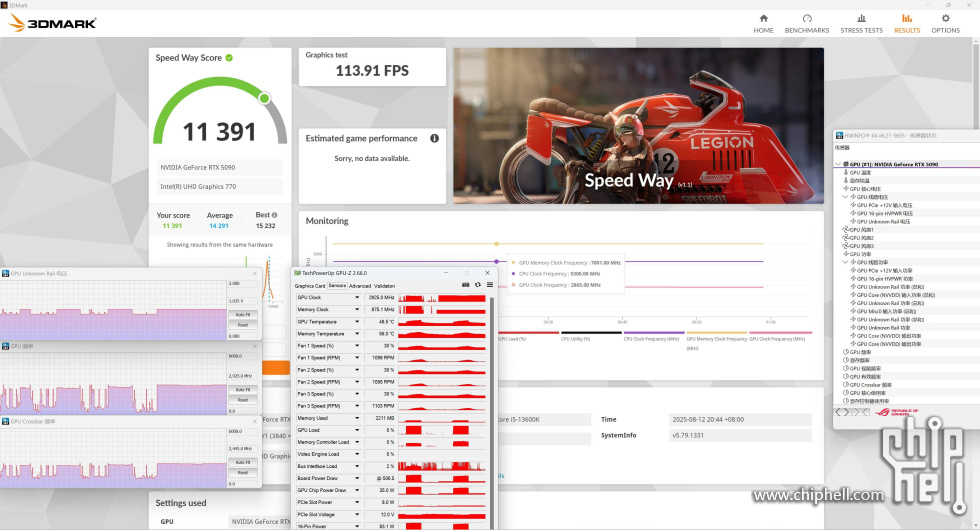This screenshot has width=980, height=530.
Task: Click HWiNFO nav left arrow icon
Action: click(839, 412)
